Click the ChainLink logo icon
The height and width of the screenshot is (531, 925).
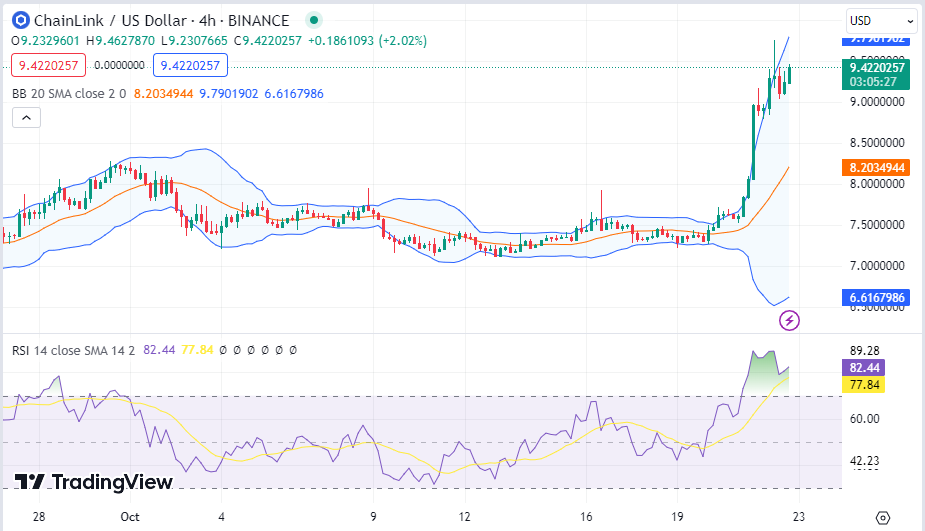[x=21, y=21]
